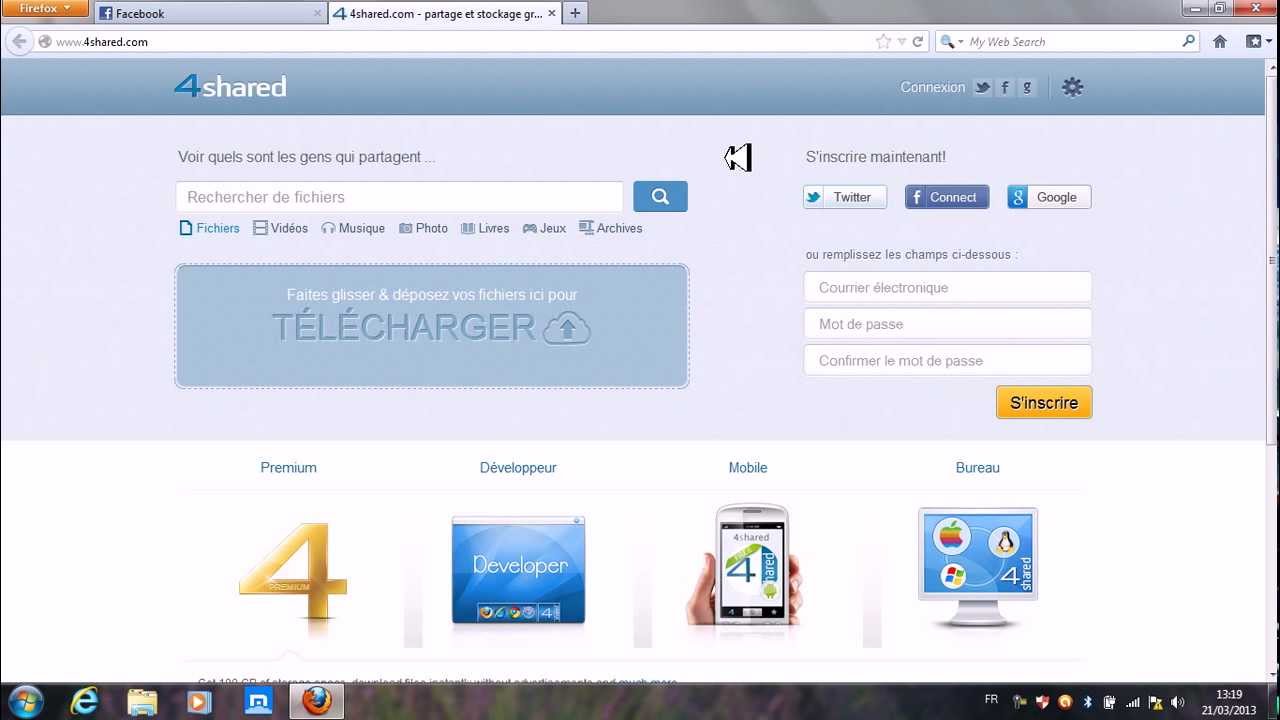Filter search by Fichiers

[210, 228]
